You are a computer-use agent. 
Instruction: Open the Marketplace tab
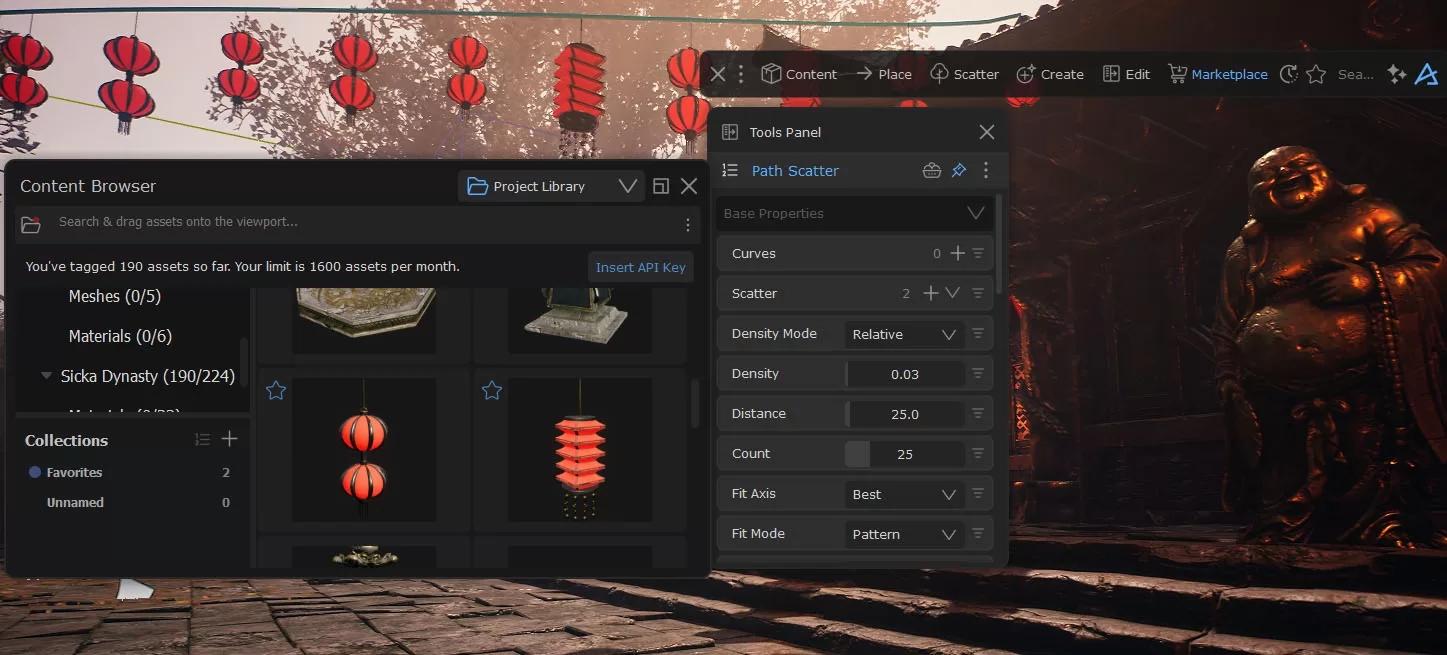[1217, 74]
